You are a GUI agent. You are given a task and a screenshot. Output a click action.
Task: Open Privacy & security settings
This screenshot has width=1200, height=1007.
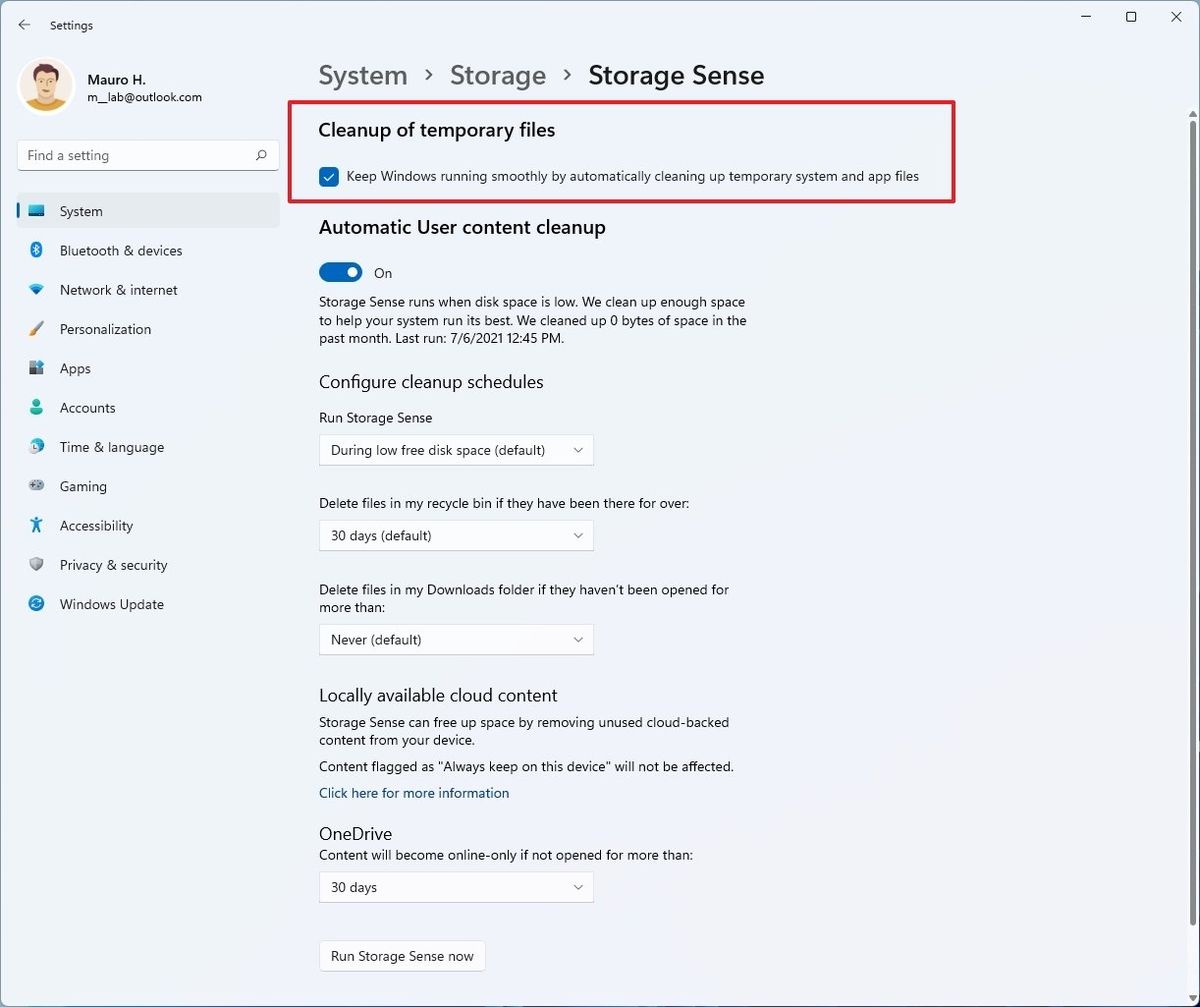113,564
